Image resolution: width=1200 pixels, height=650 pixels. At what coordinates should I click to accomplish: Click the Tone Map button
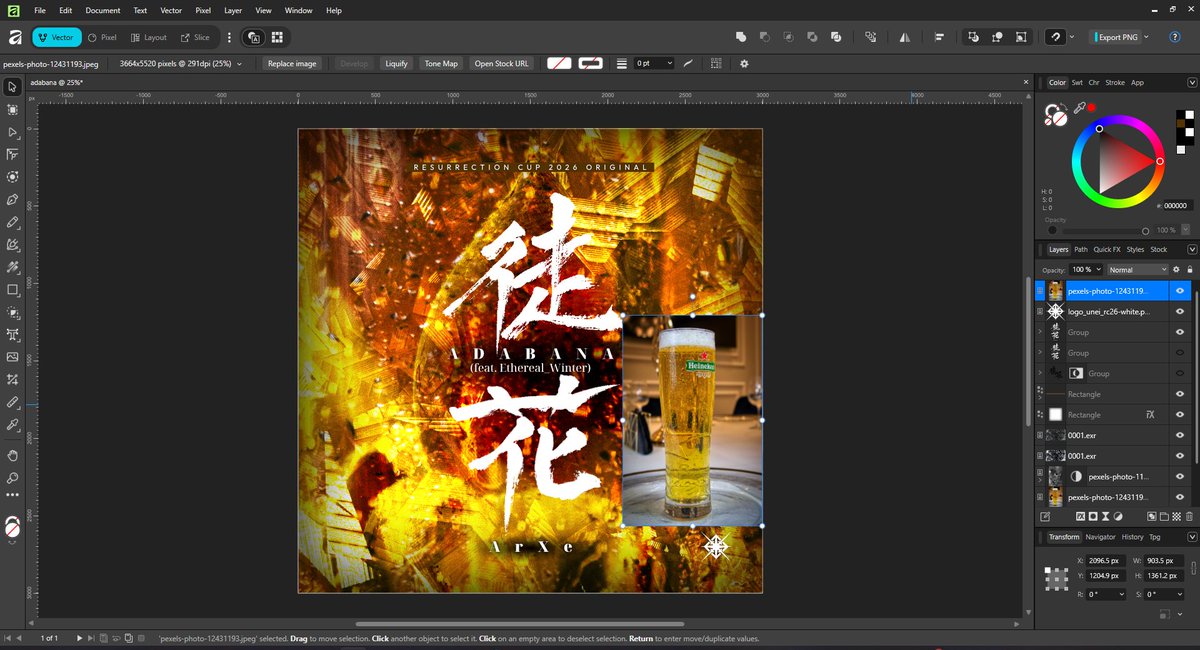point(441,63)
